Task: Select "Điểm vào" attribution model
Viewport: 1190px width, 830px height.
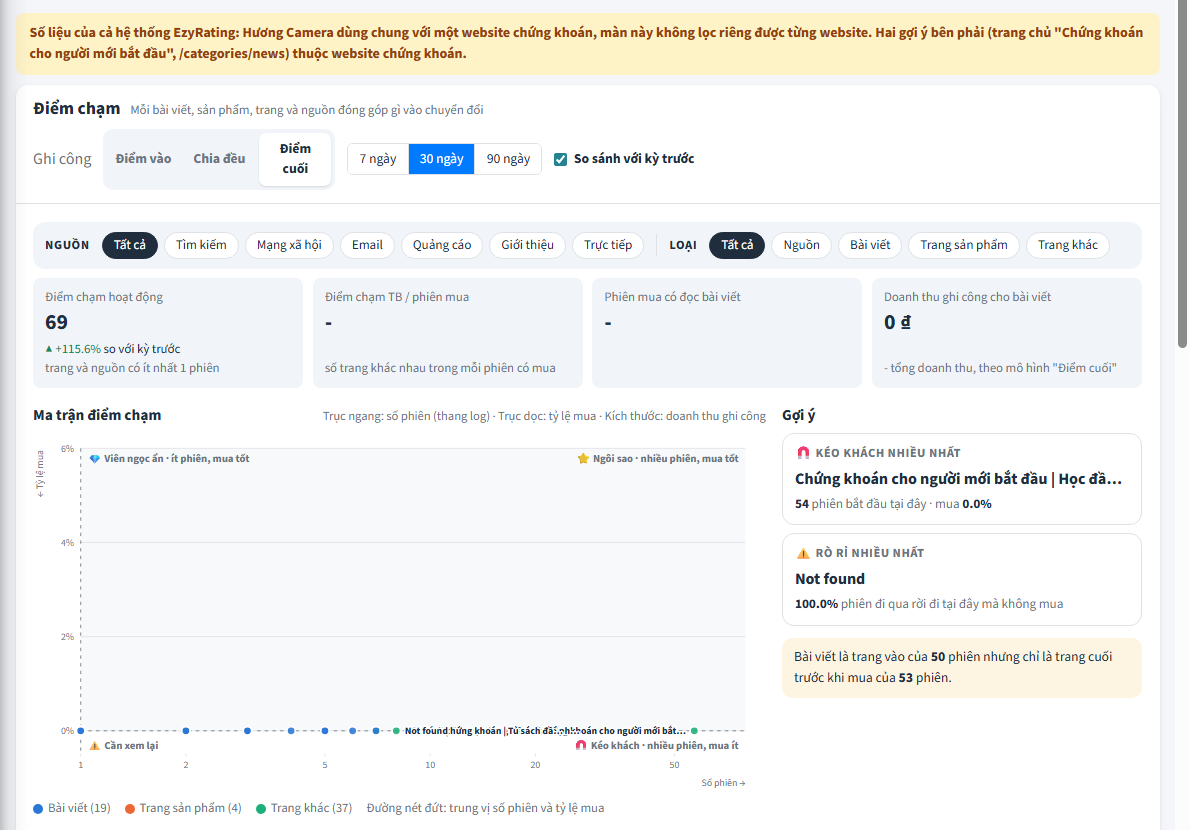Action: pyautogui.click(x=143, y=159)
